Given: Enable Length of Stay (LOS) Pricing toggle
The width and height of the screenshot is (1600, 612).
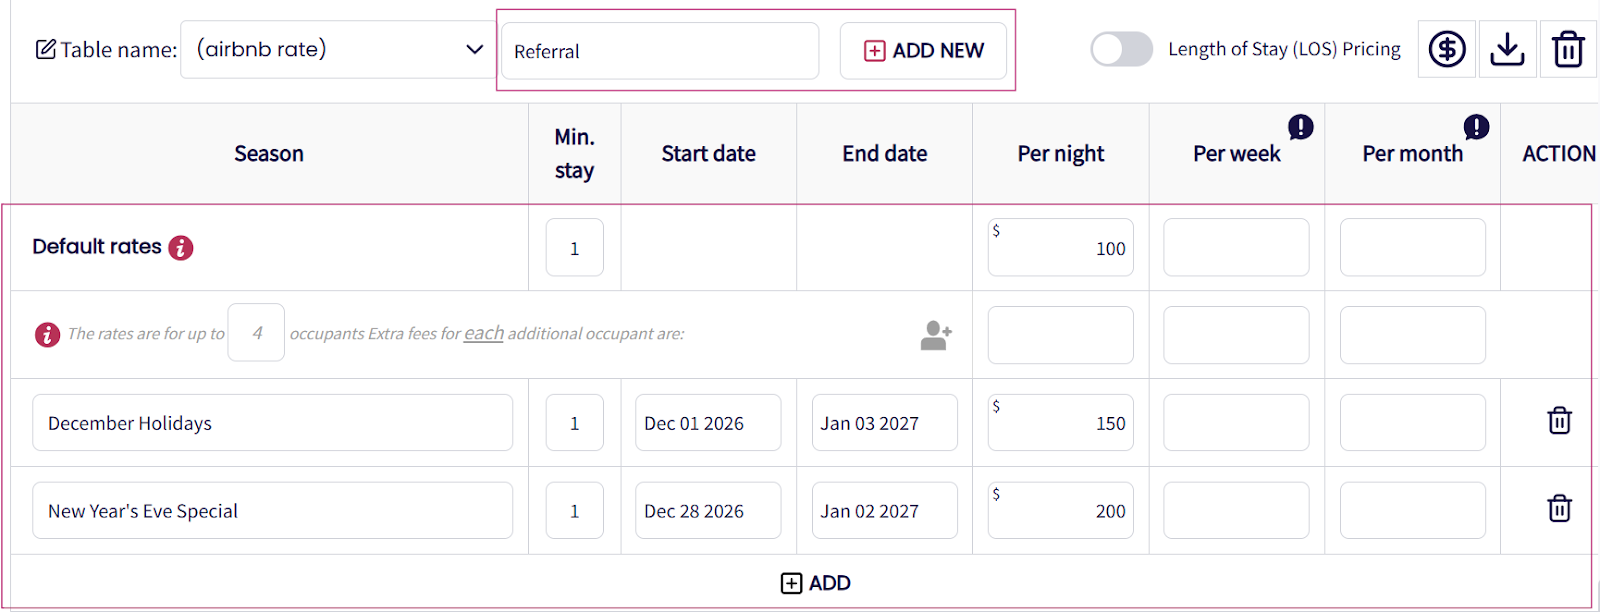Looking at the screenshot, I should point(1121,49).
